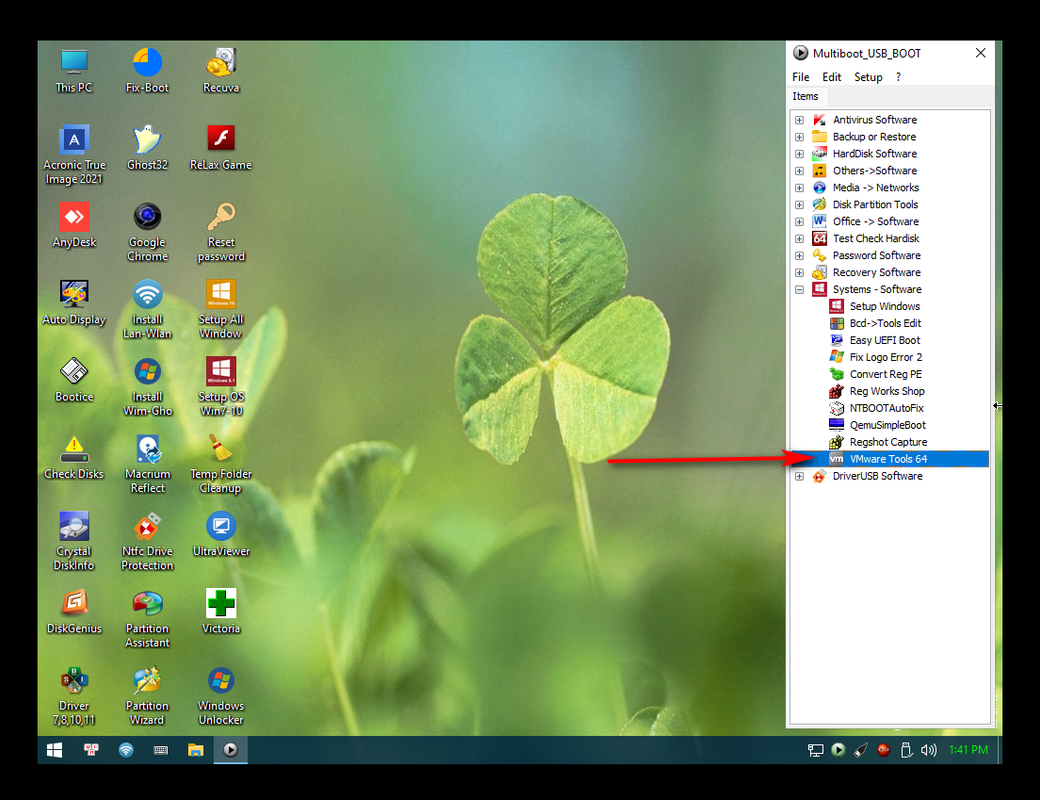The image size is (1040, 800).
Task: Launch Victoria desktop shortcut
Action: pos(221,611)
